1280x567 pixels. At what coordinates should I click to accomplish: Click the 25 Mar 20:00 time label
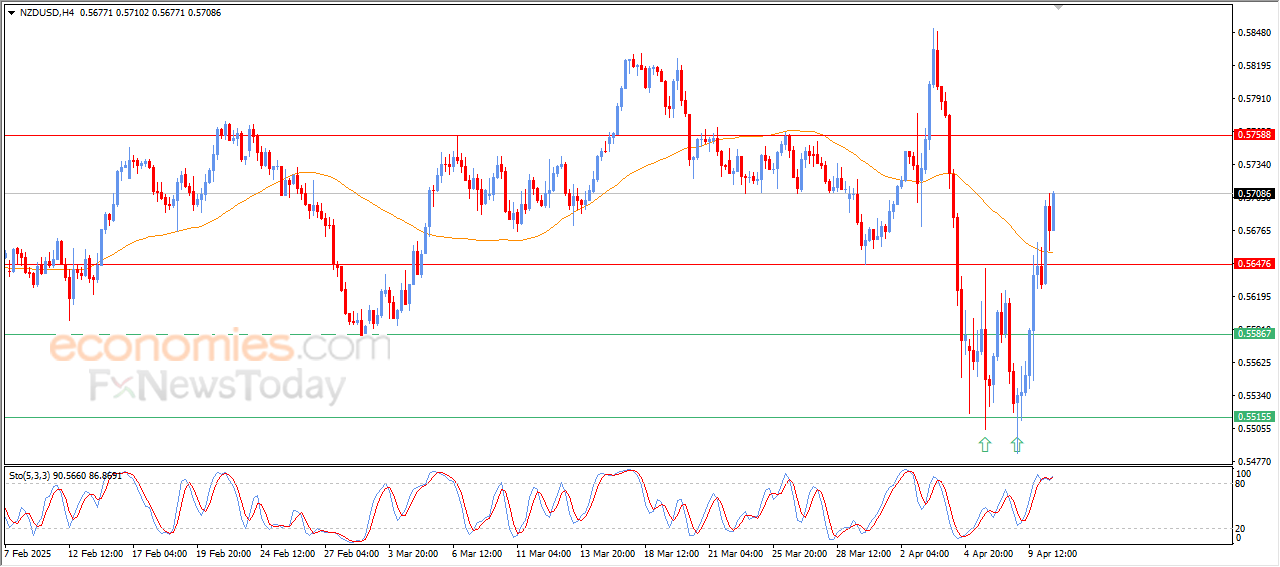[x=800, y=553]
